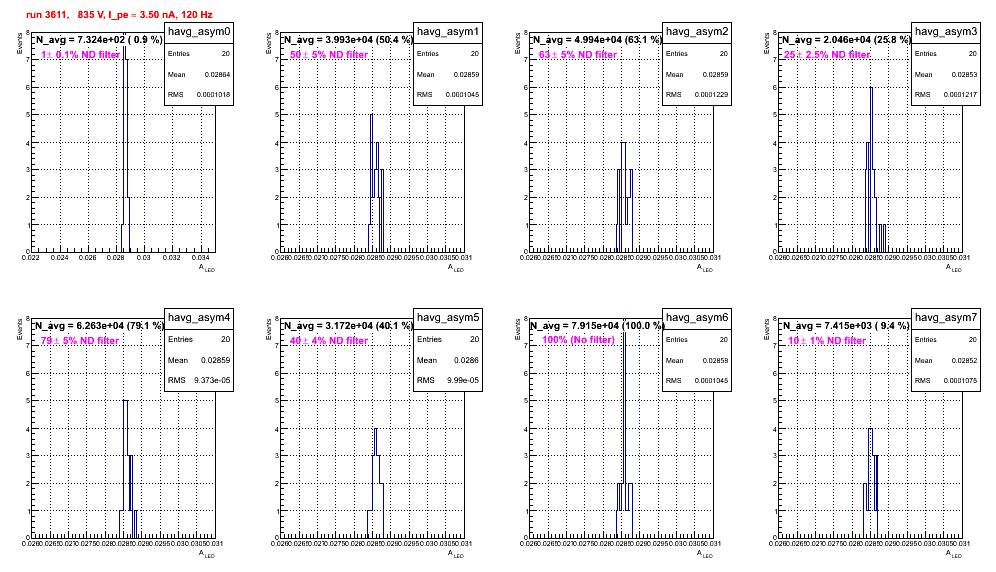
Task: Select the havg_asym1 stats box title
Action: pyautogui.click(x=448, y=32)
